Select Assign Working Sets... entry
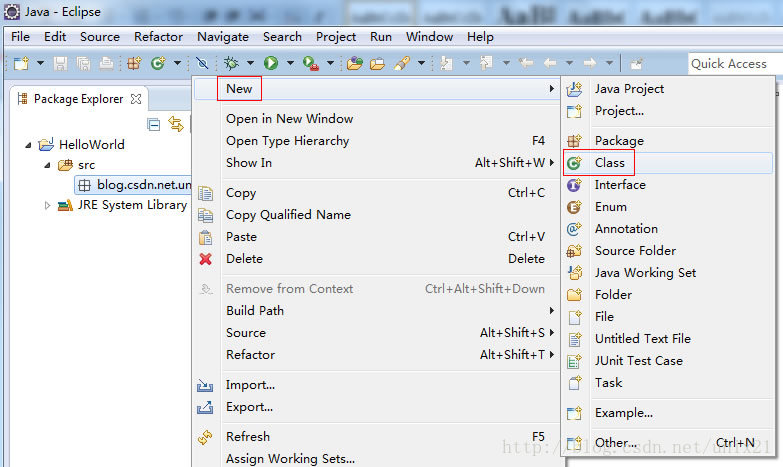The height and width of the screenshot is (467, 783). click(376, 459)
